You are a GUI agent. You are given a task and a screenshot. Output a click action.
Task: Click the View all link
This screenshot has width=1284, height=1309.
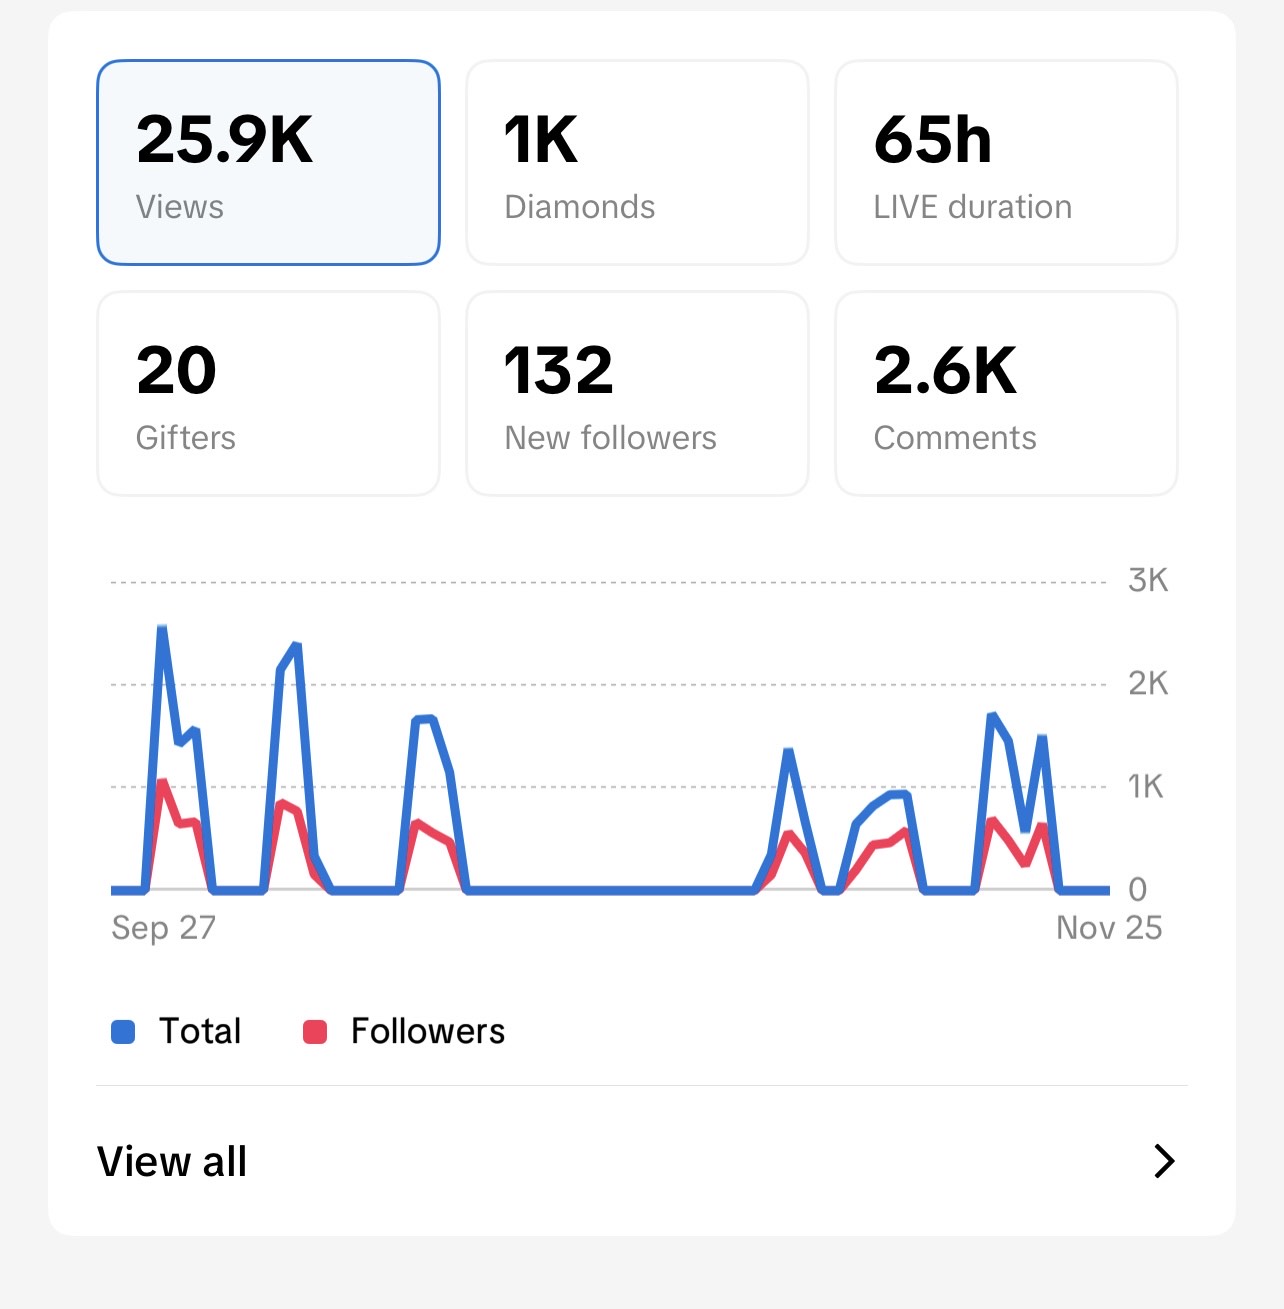point(172,1160)
